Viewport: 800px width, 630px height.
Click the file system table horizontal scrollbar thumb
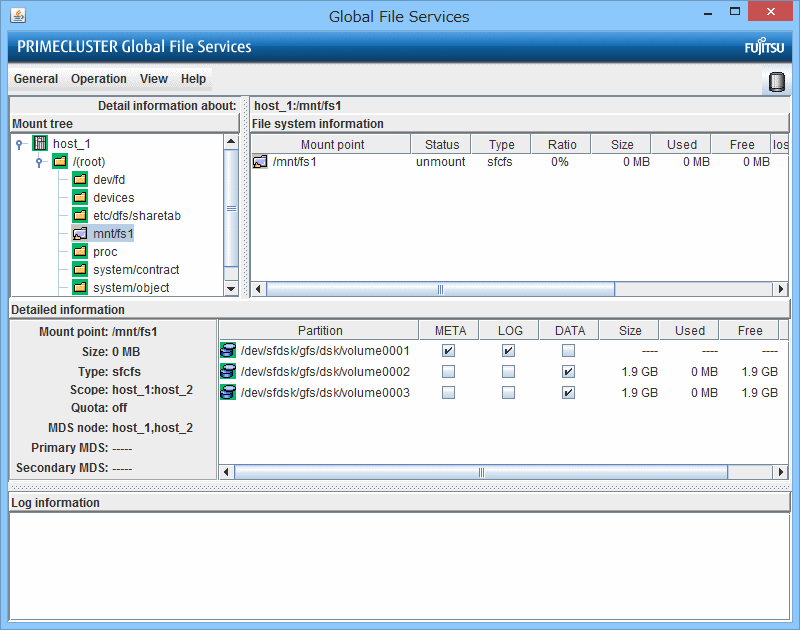point(440,289)
